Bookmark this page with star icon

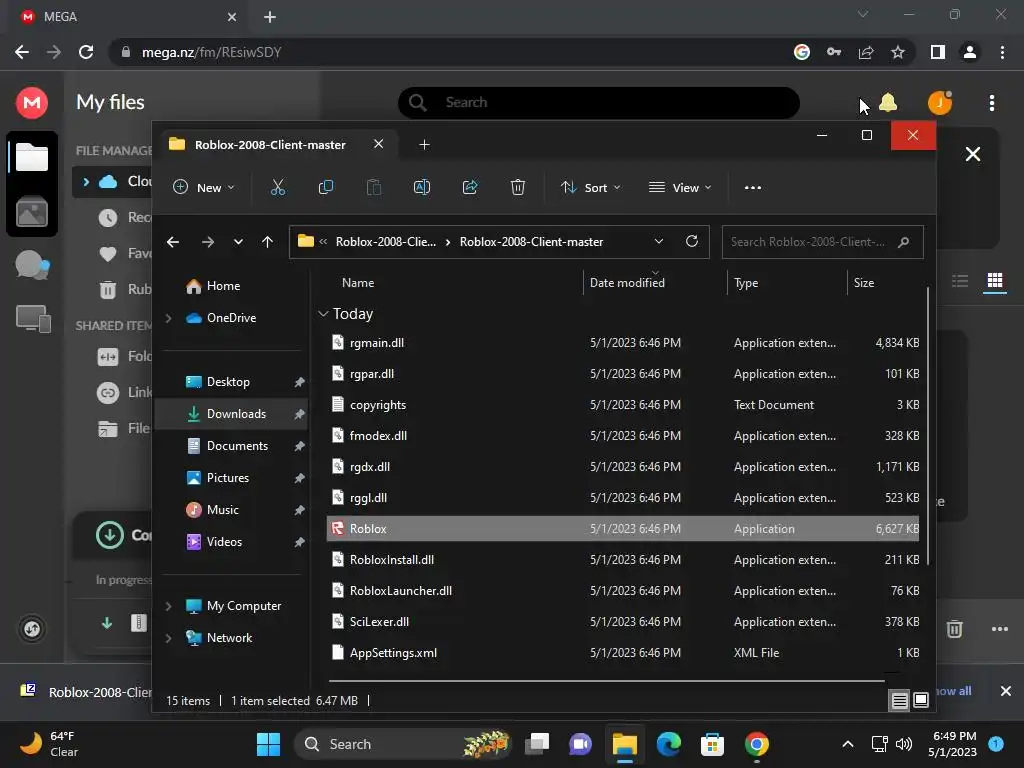pos(898,52)
